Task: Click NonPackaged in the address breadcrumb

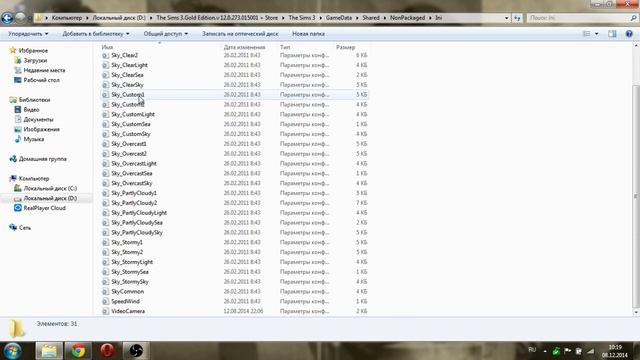Action: [x=407, y=18]
